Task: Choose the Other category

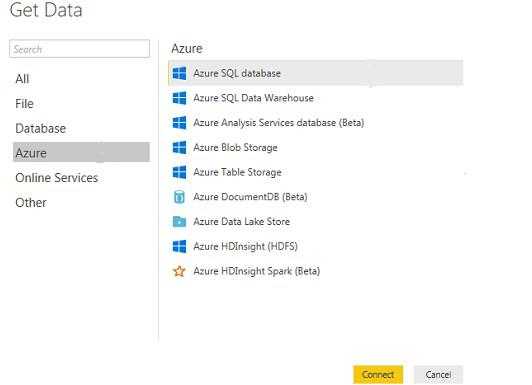Action: [31, 203]
